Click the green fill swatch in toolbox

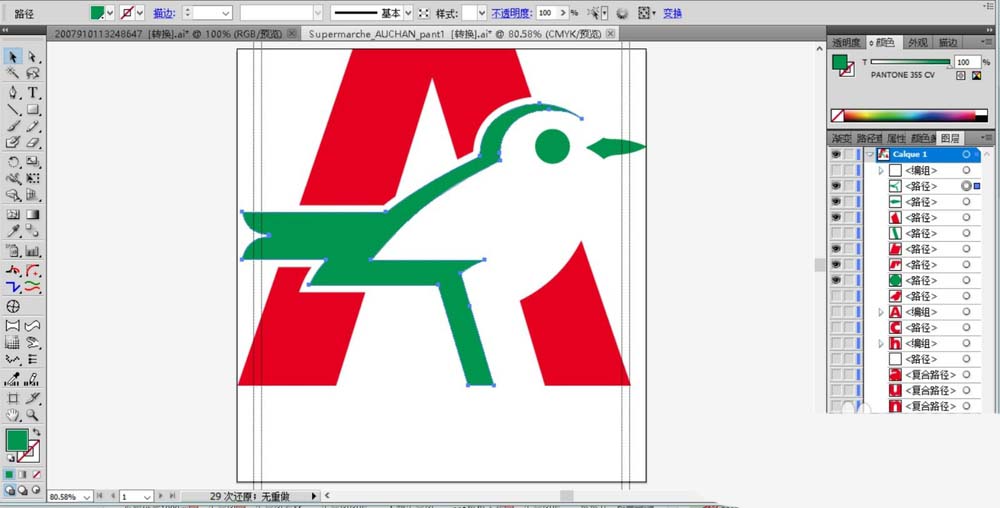17,440
